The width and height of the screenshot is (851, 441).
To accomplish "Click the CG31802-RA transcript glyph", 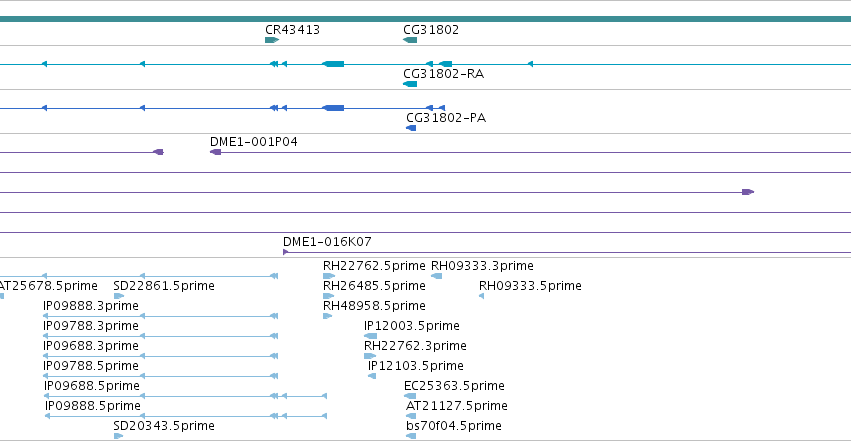I will (x=410, y=84).
